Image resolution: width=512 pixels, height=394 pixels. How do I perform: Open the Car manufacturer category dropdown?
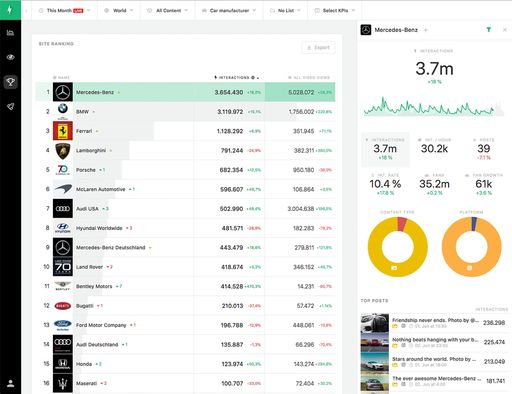pyautogui.click(x=229, y=10)
